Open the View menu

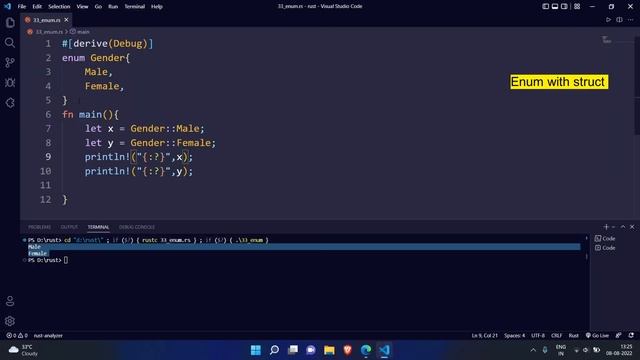(x=82, y=7)
